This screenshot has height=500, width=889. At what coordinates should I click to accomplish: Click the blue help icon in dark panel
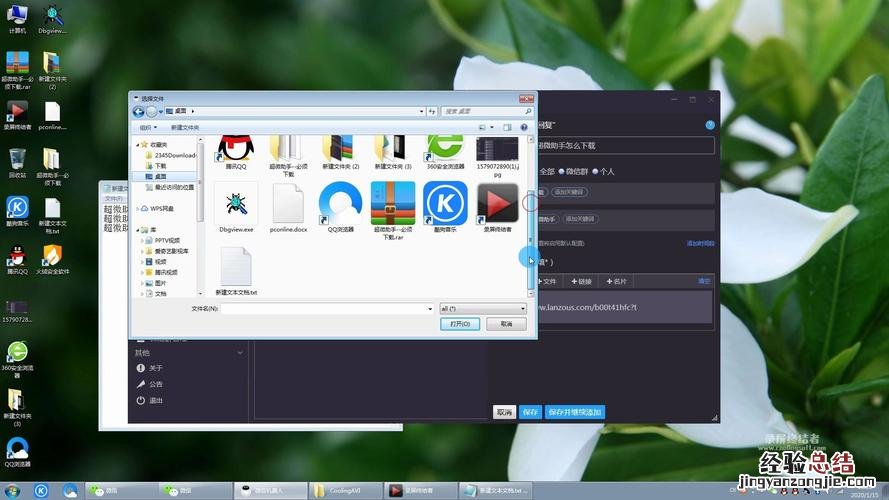pyautogui.click(x=710, y=125)
